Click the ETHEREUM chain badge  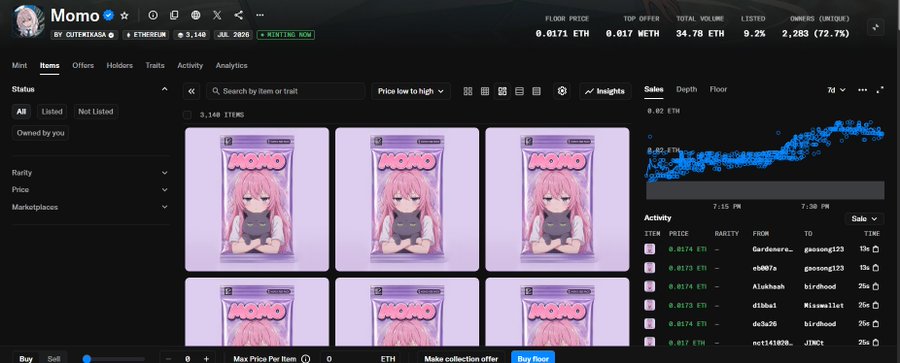pos(146,35)
